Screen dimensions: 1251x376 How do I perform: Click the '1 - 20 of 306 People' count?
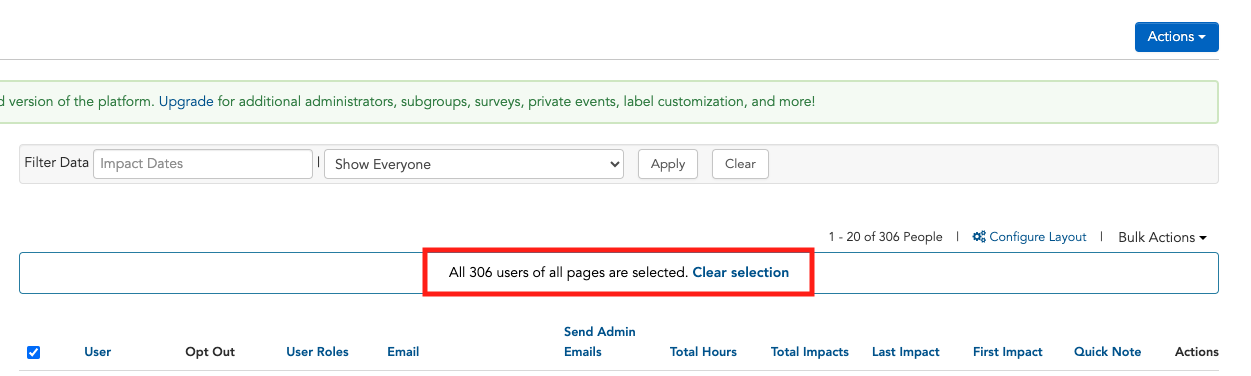[885, 237]
